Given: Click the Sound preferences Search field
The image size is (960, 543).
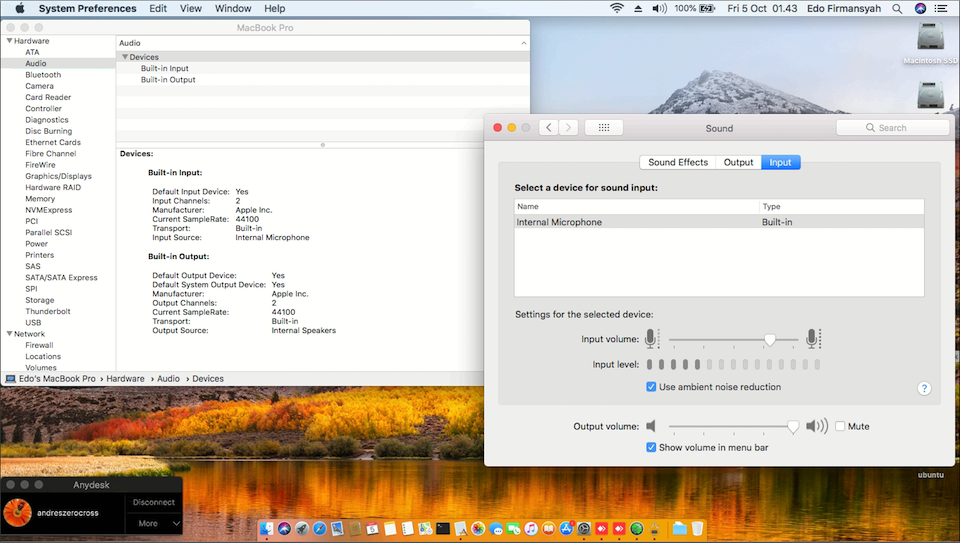Looking at the screenshot, I should coord(893,127).
